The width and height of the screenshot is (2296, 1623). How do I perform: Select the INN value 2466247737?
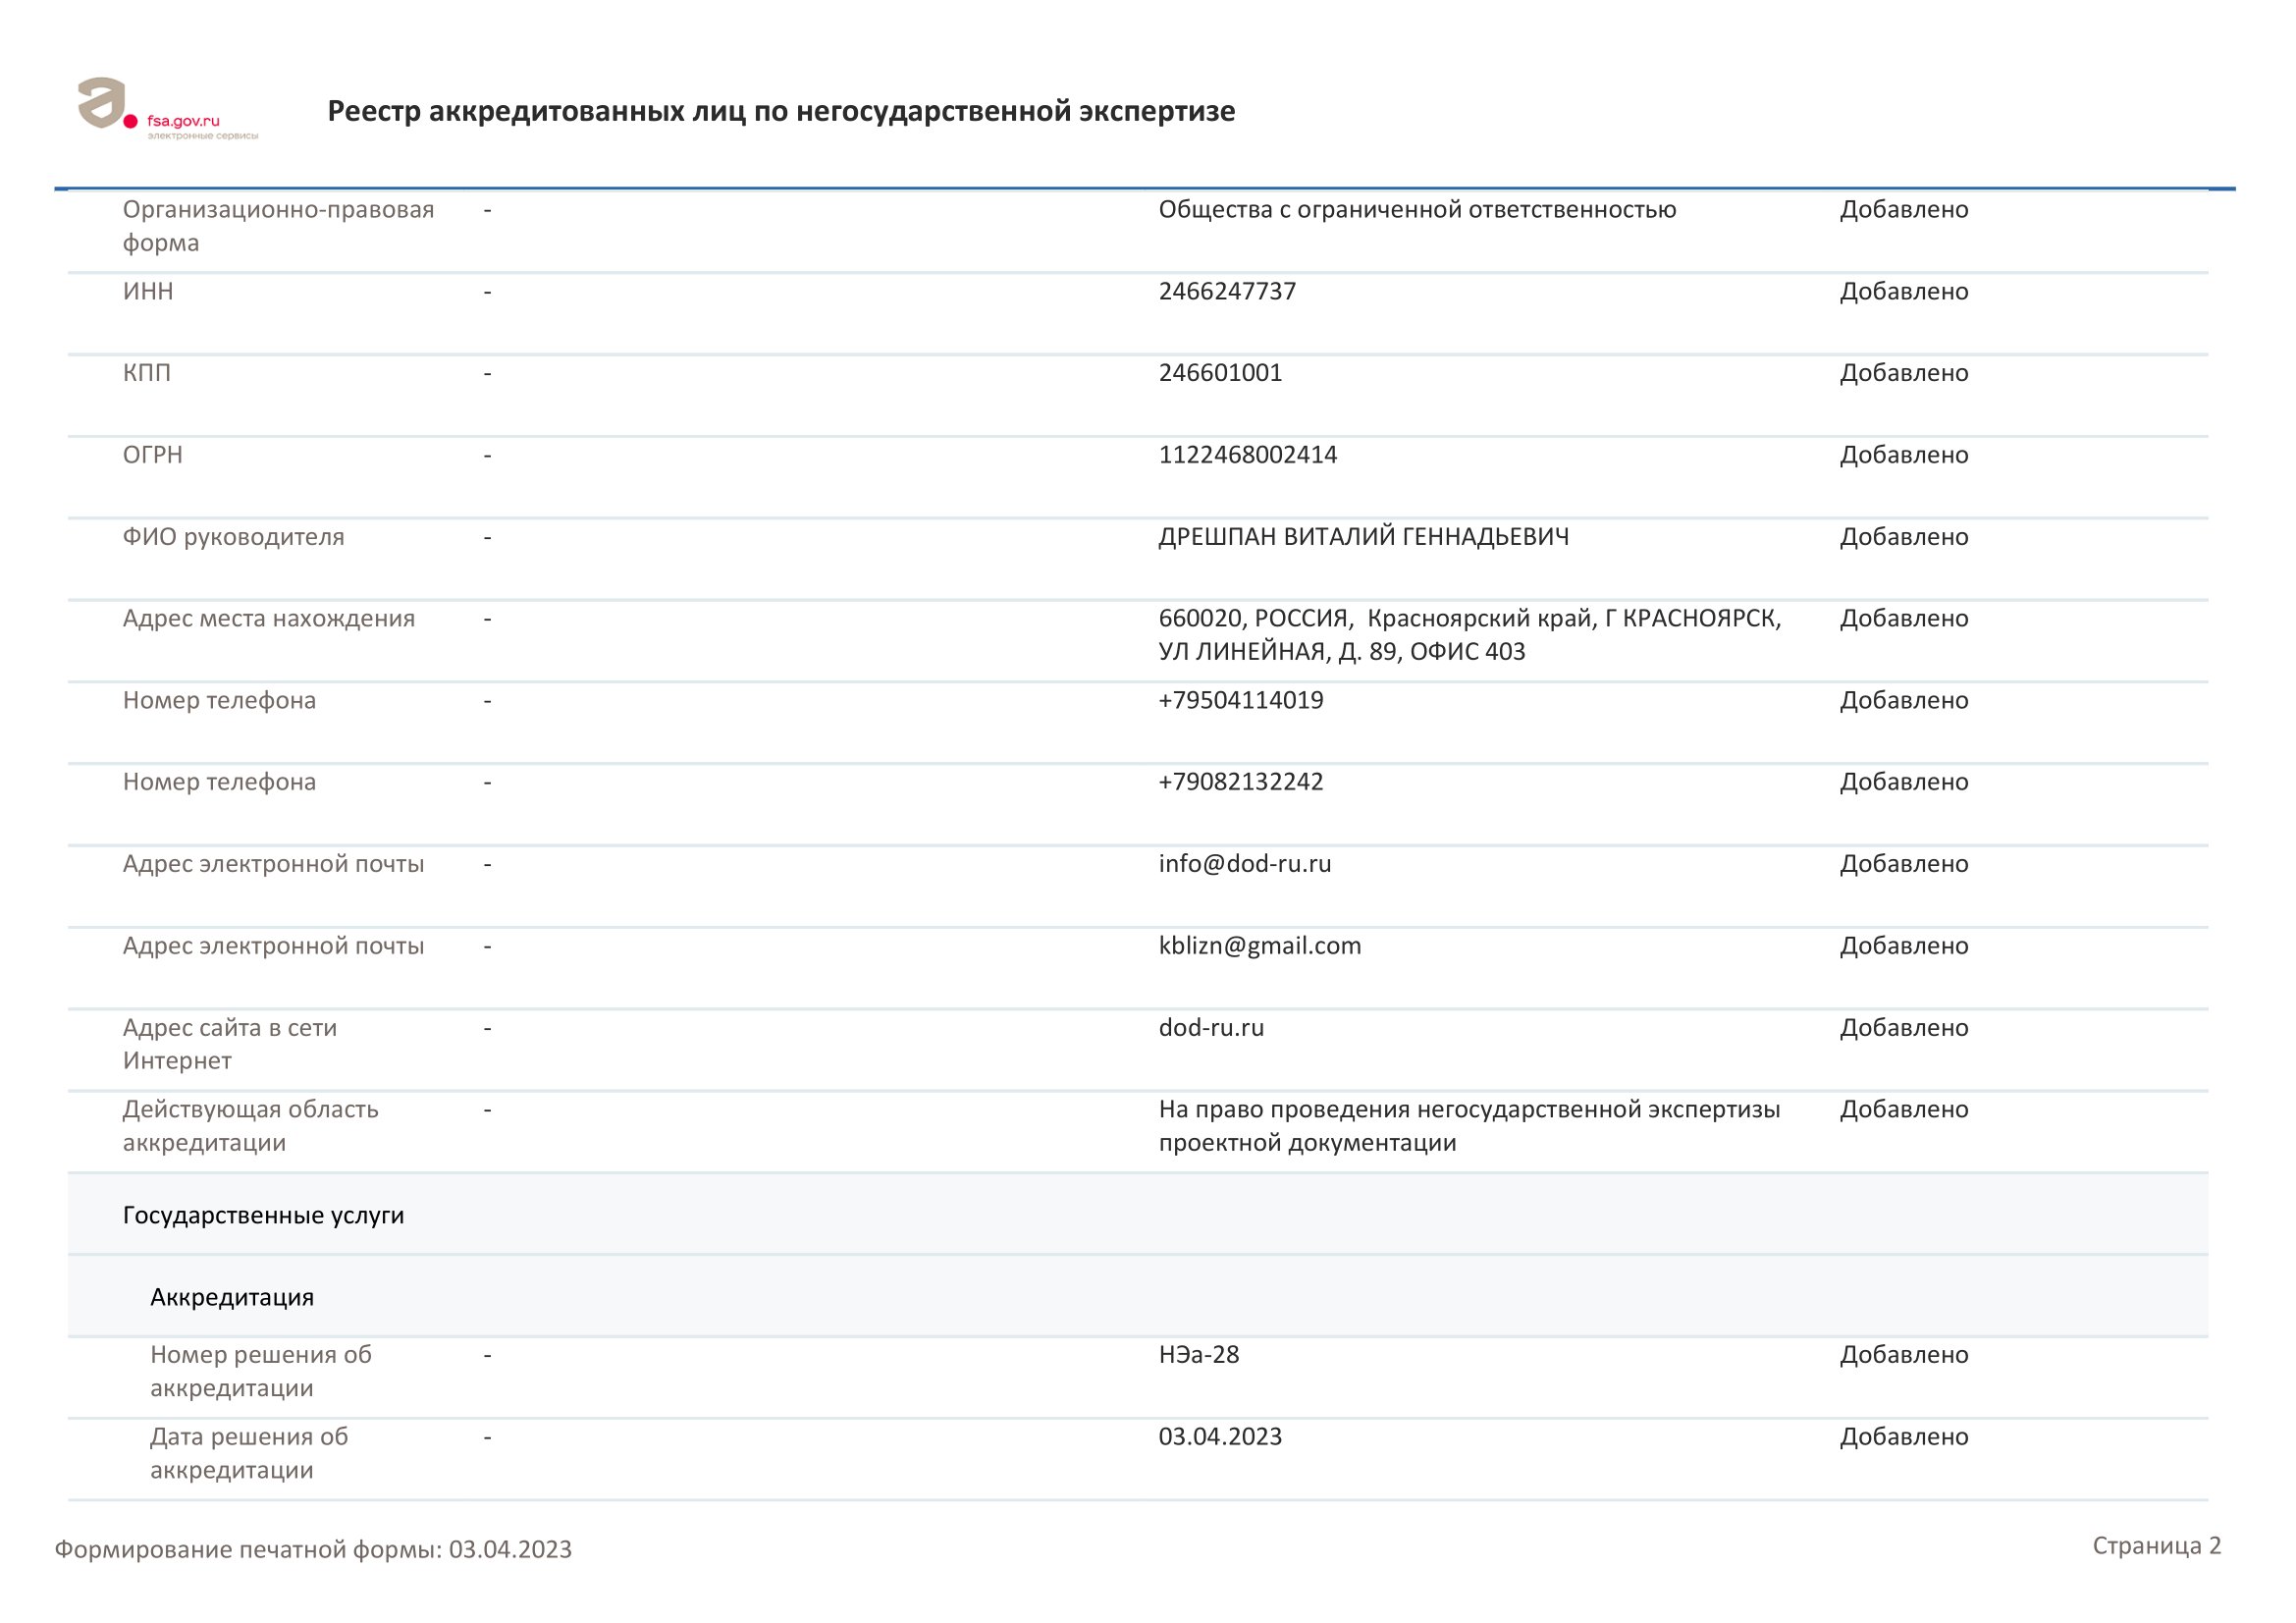(x=1227, y=291)
